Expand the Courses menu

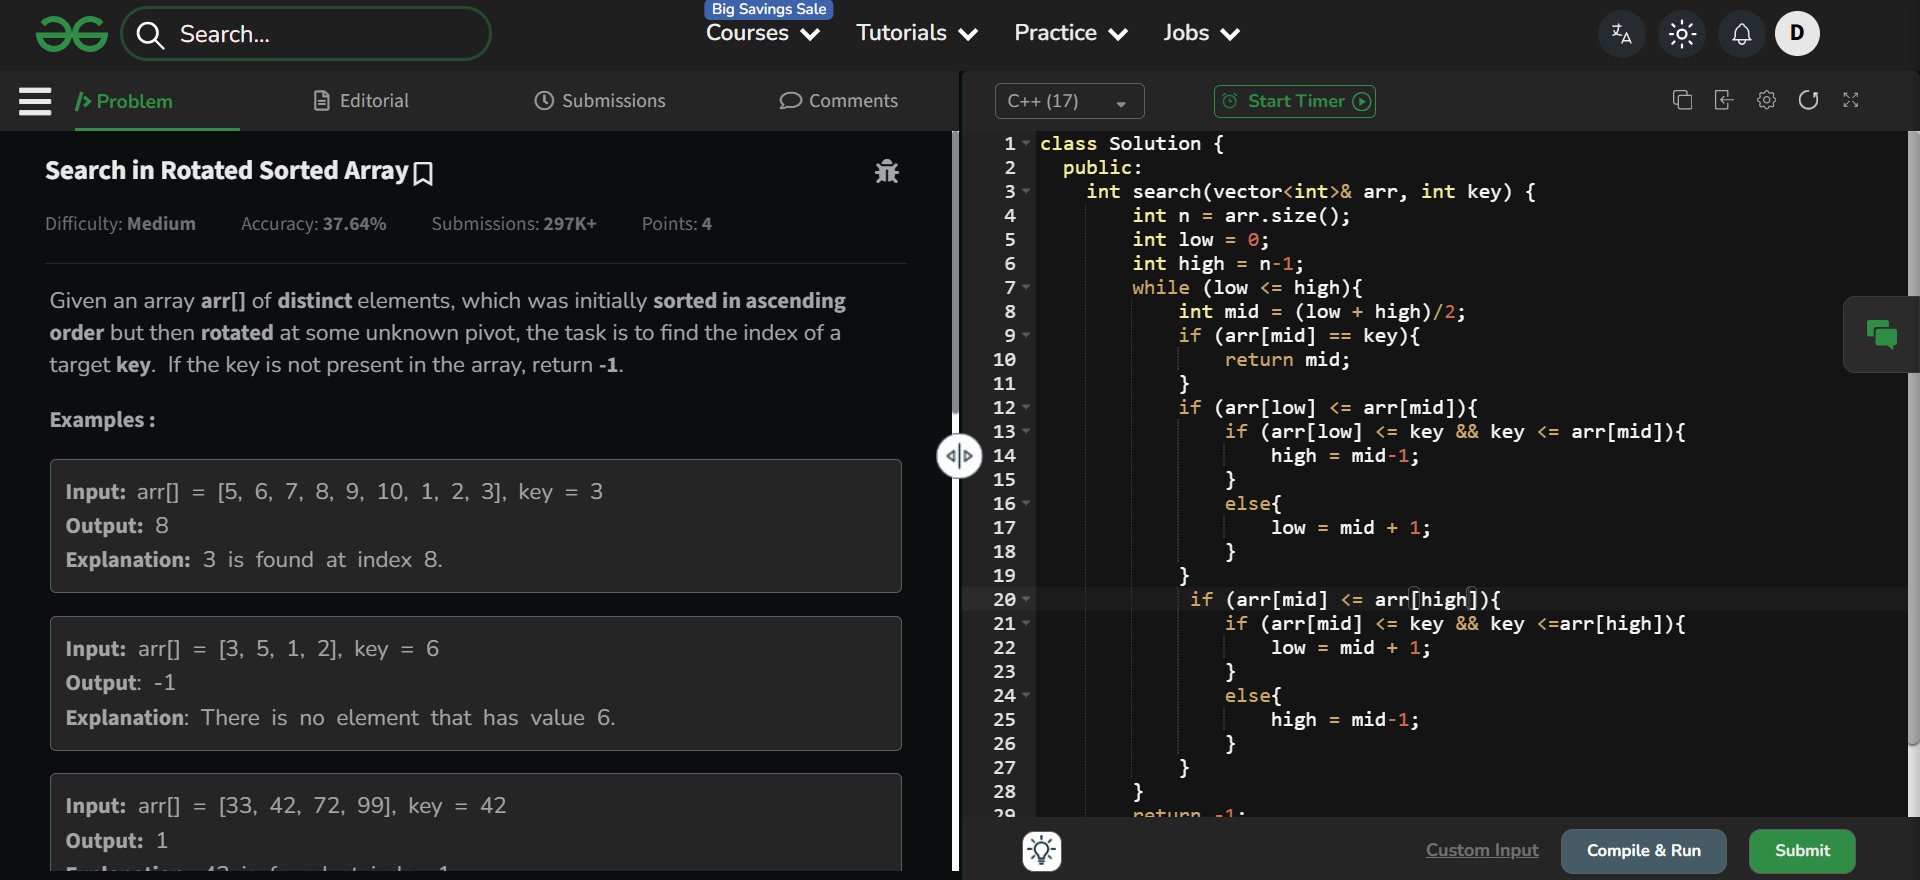tap(763, 33)
